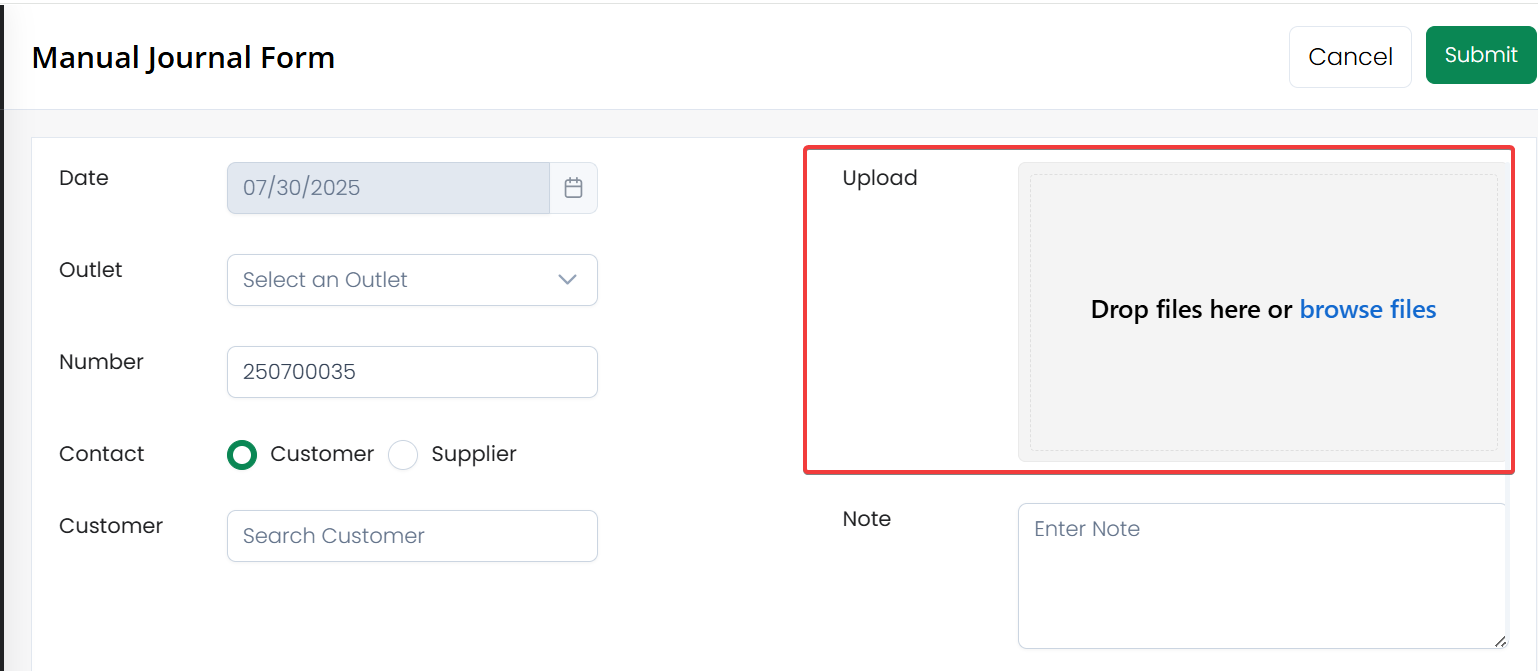Click the chevron arrow in Outlet field
This screenshot has height=671, width=1538.
click(568, 280)
